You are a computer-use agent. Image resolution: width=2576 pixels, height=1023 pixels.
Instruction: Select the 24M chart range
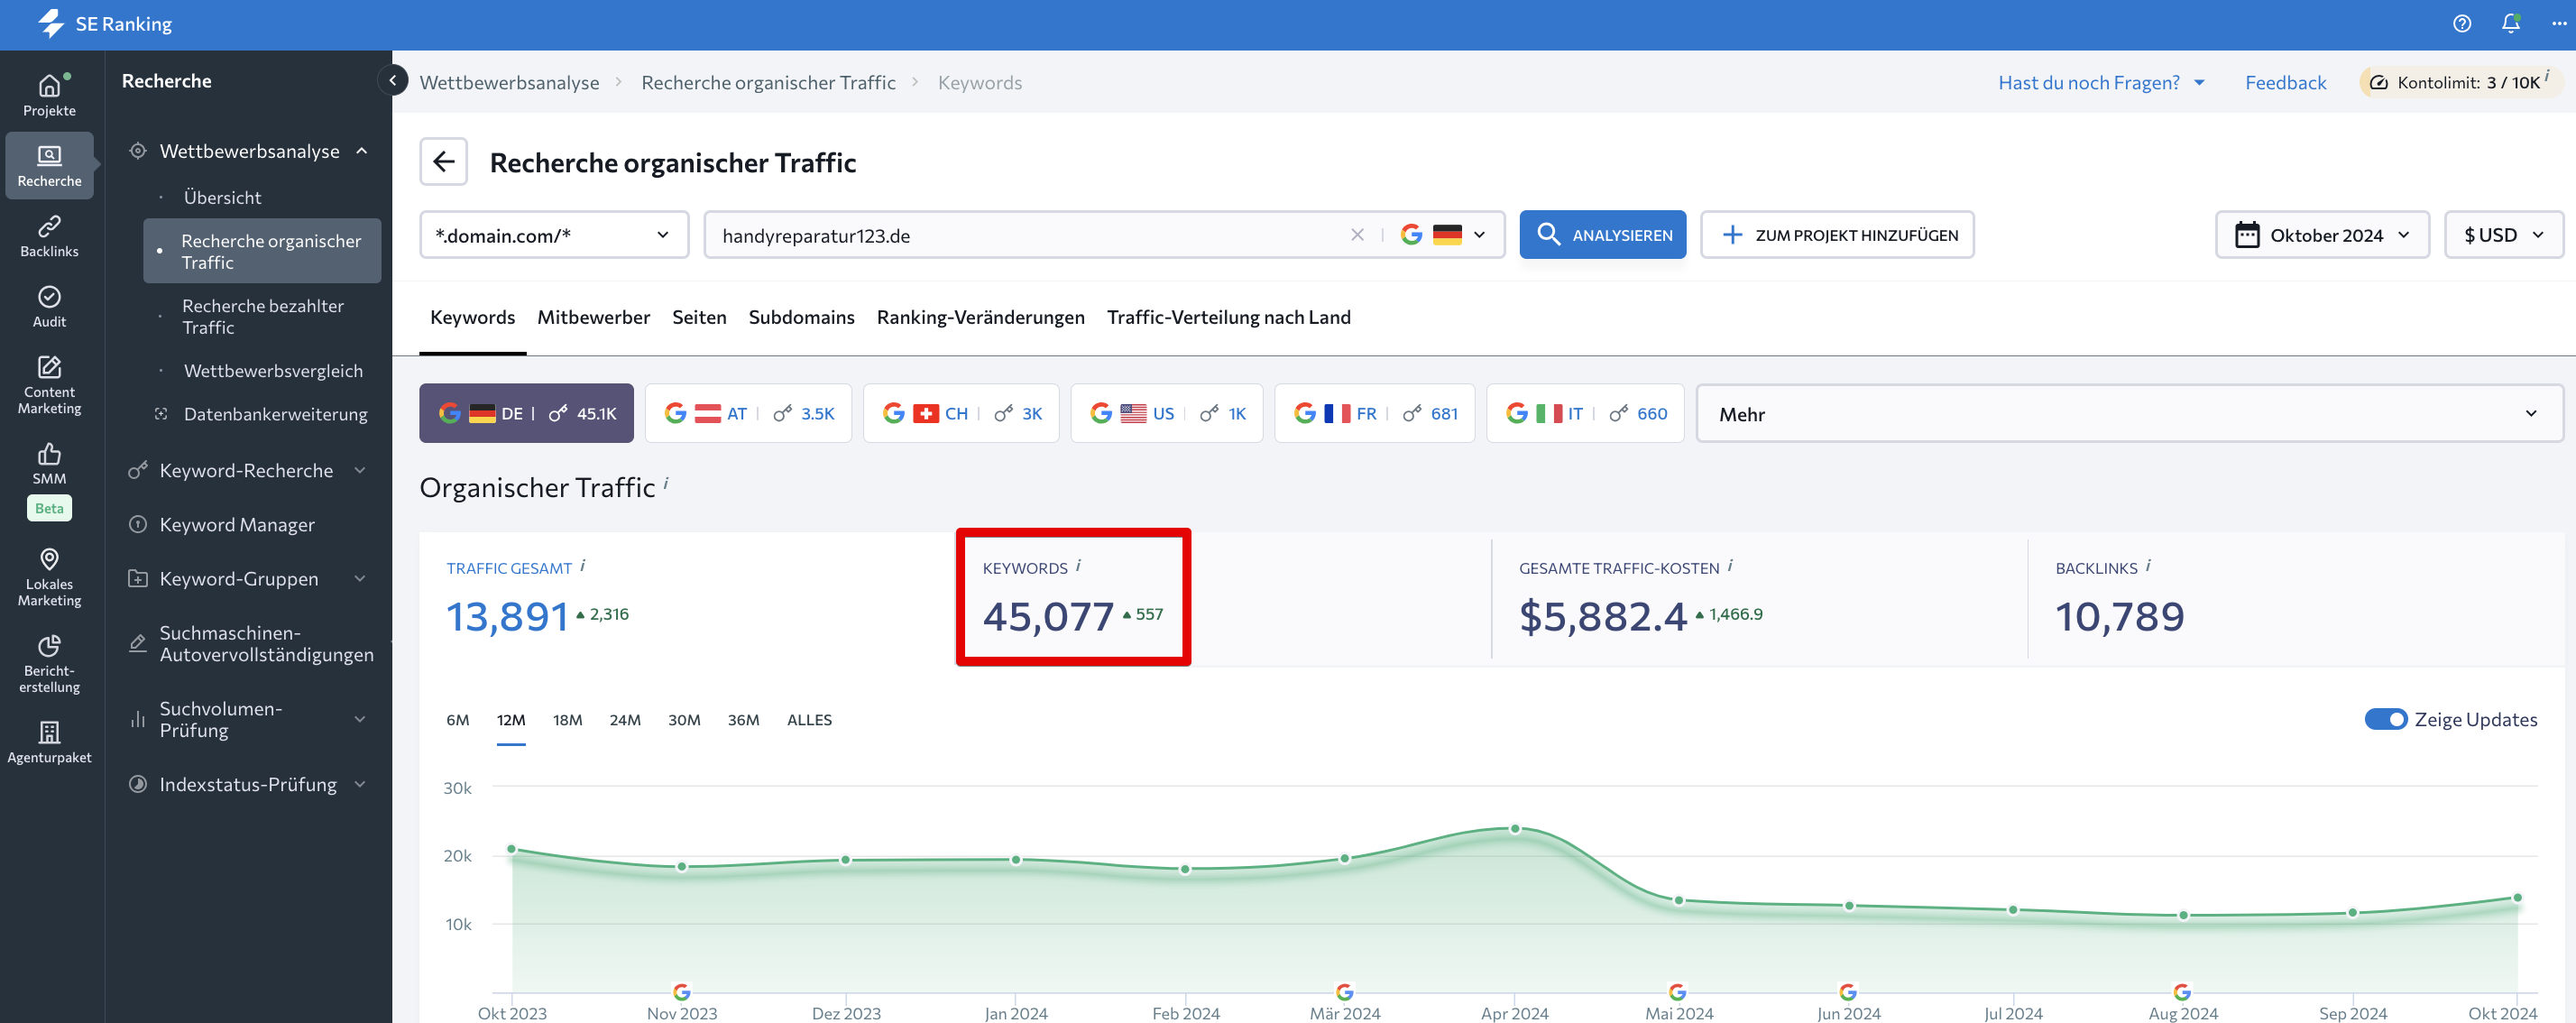pyautogui.click(x=625, y=720)
